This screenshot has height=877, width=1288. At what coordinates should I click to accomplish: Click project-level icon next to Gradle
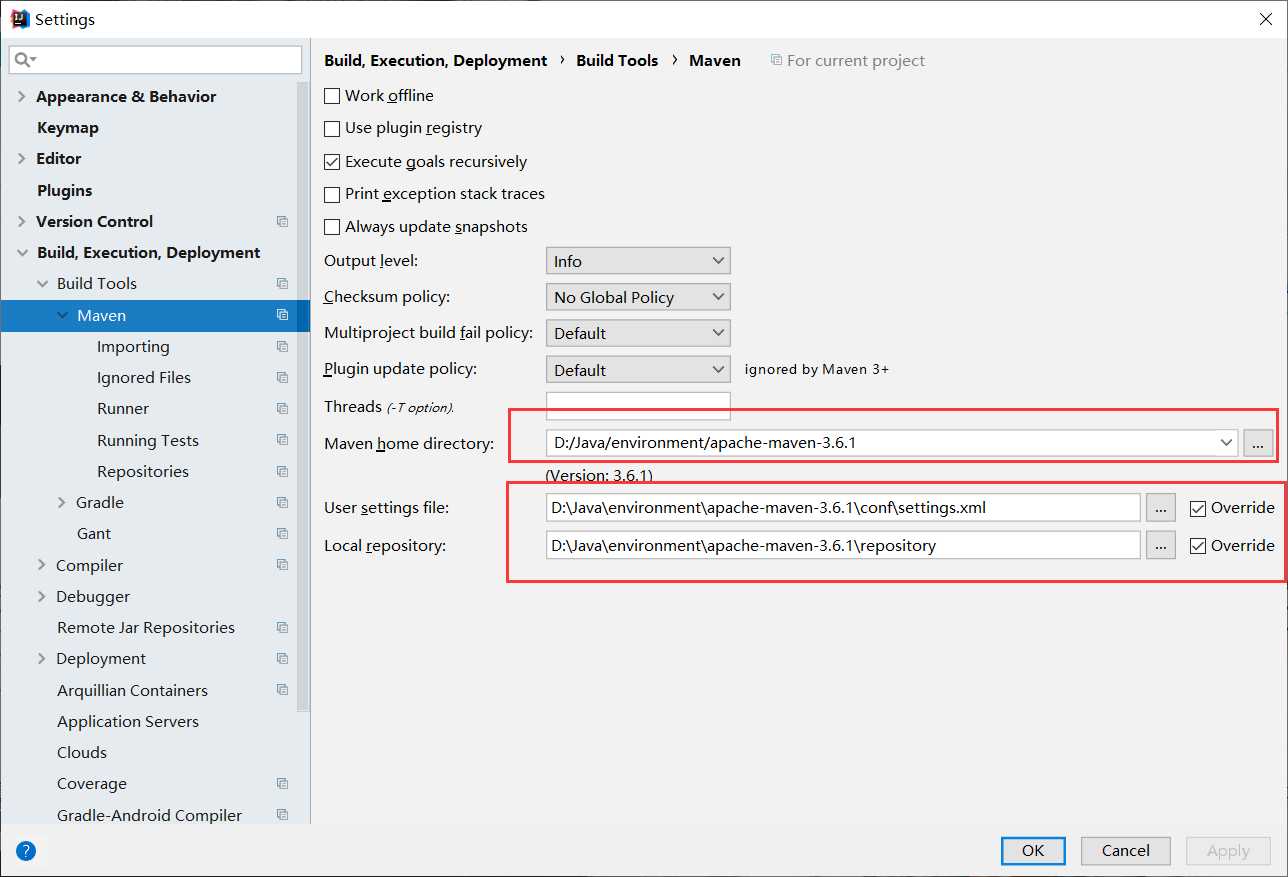point(282,503)
